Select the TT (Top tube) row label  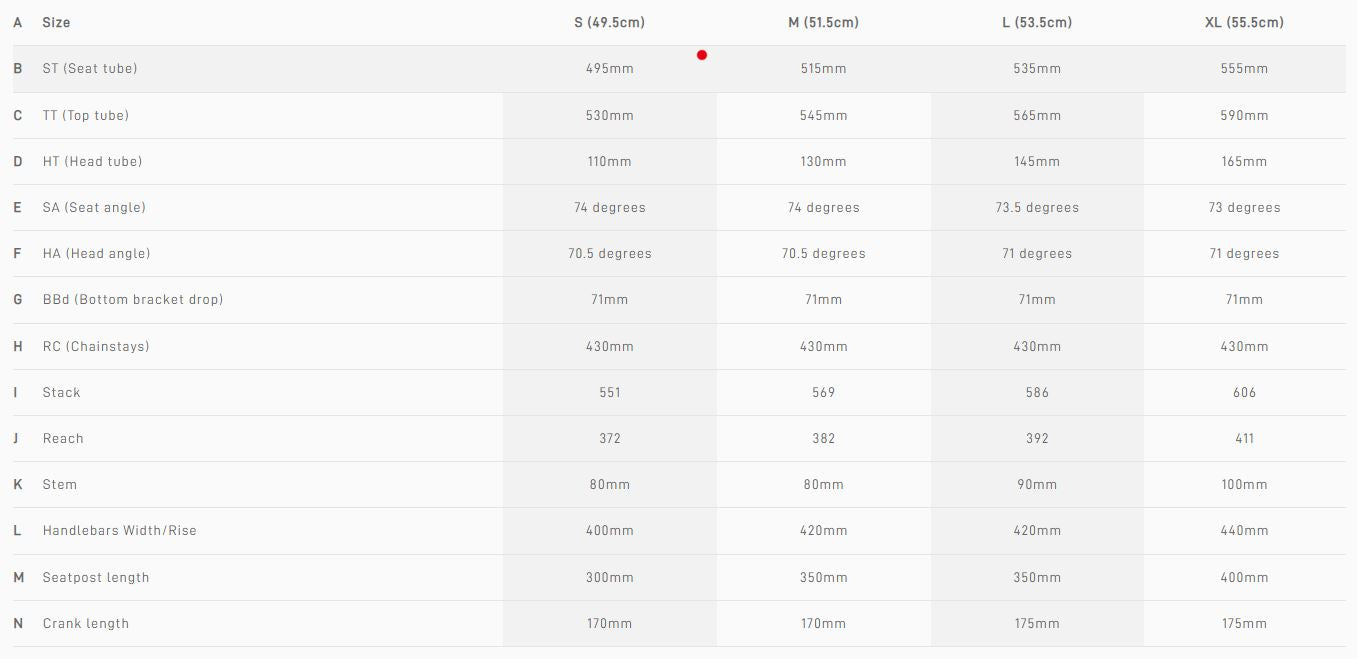click(x=86, y=115)
